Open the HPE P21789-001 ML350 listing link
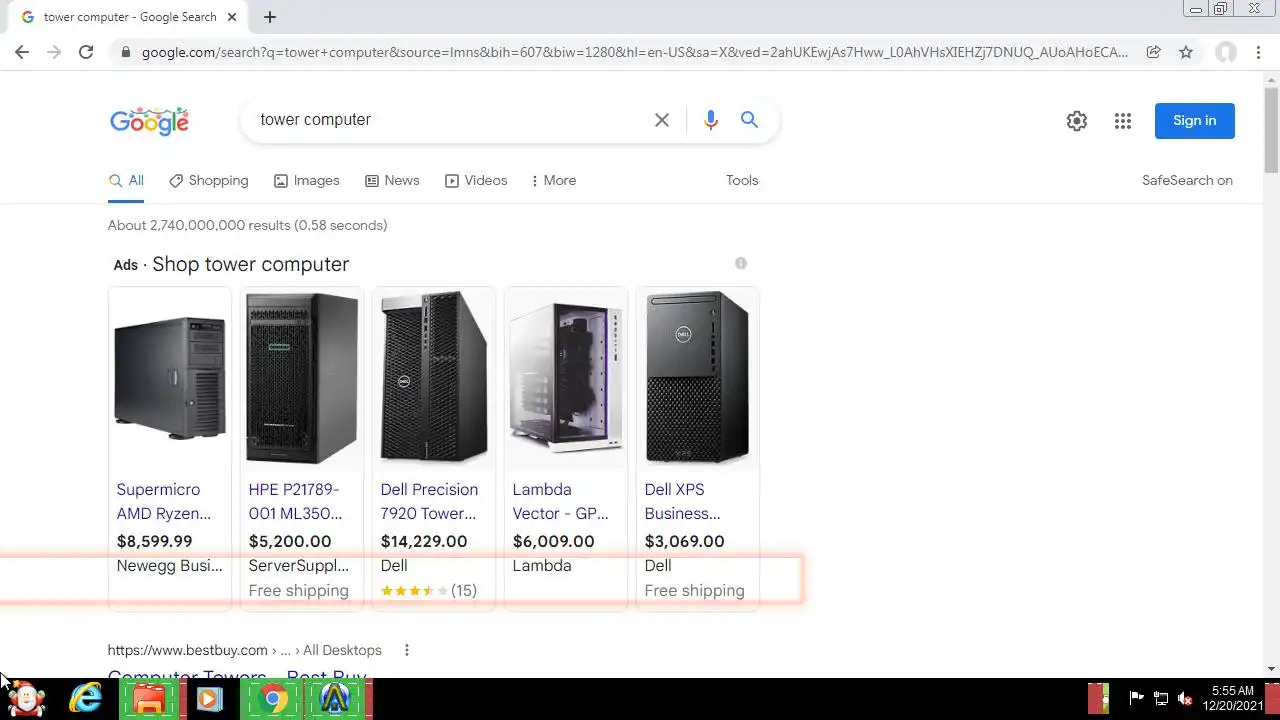This screenshot has height=720, width=1280. (296, 502)
